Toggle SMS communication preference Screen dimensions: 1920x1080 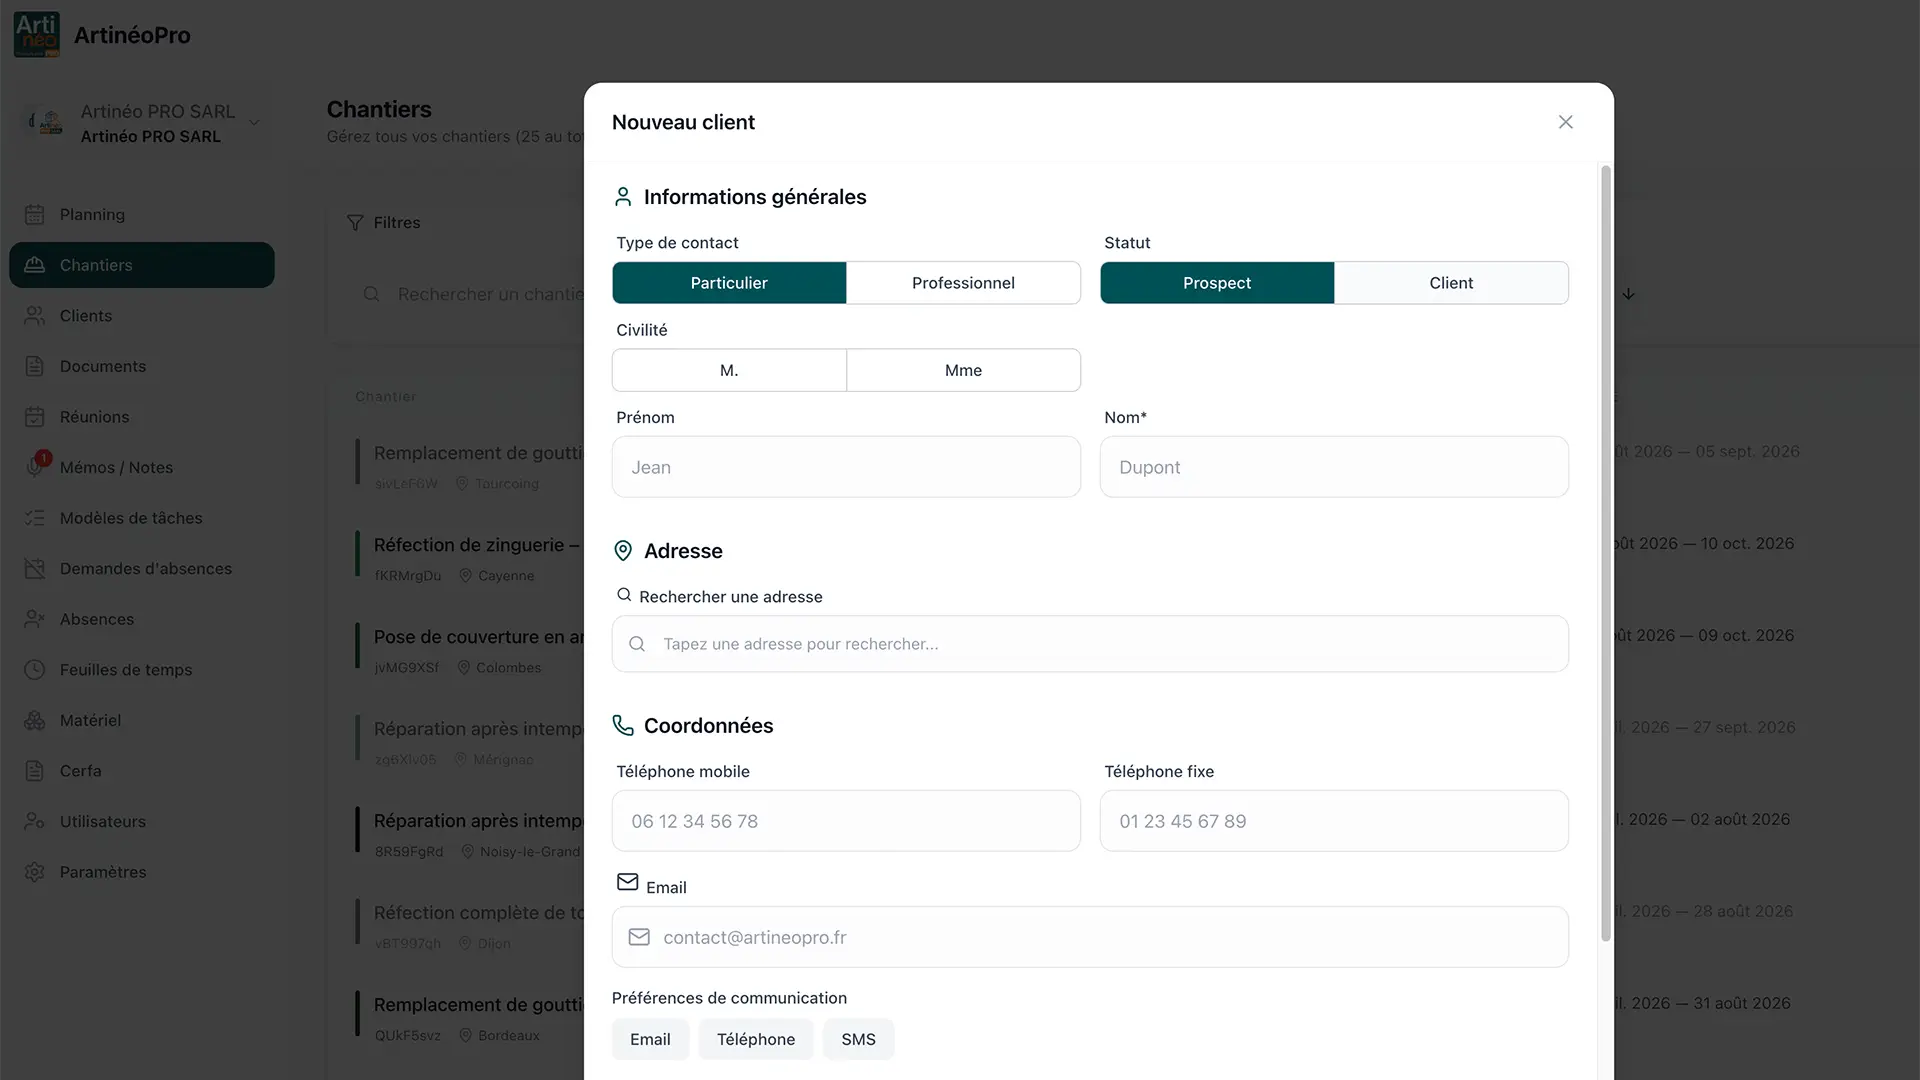tap(858, 1039)
